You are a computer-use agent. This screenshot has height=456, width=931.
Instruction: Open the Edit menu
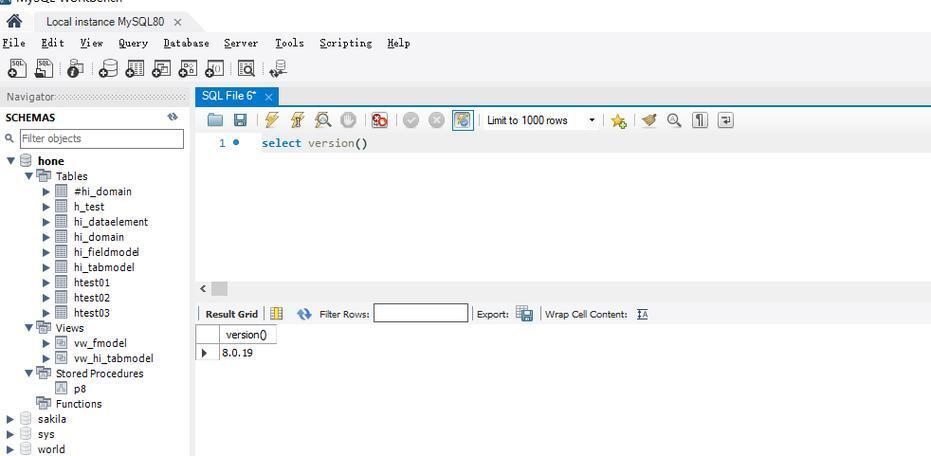(52, 43)
